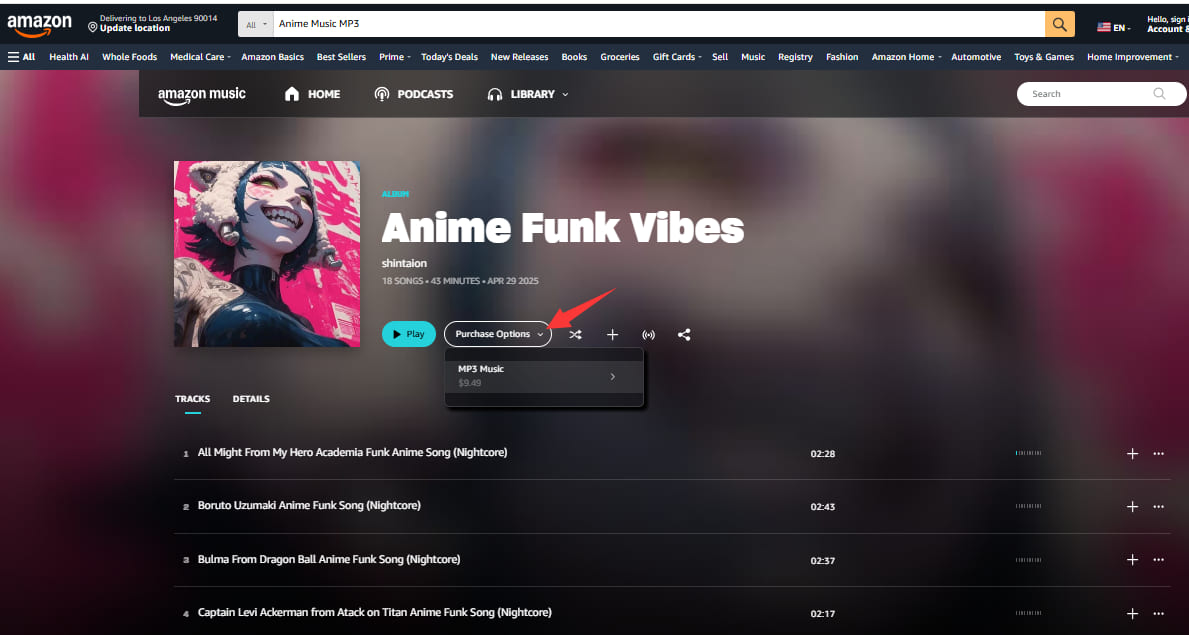The height and width of the screenshot is (635, 1189).
Task: Click the shuffle icon
Action: tap(576, 335)
